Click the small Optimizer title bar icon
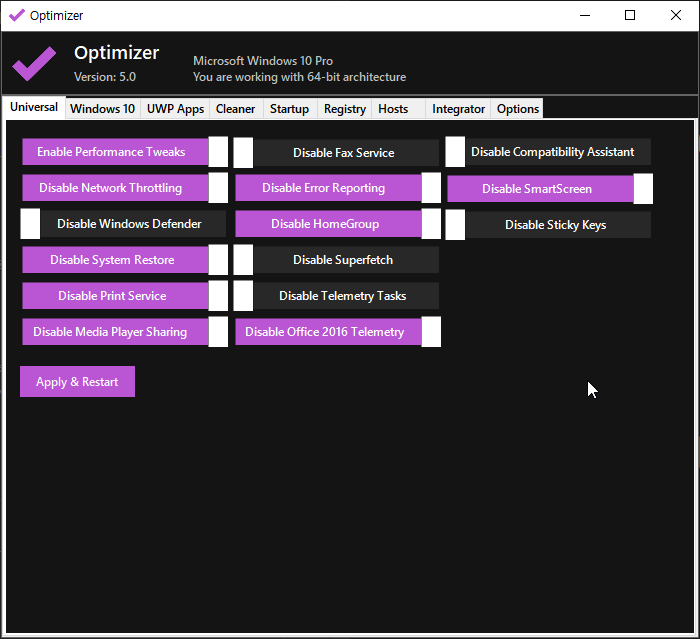Screen dimensions: 700x639 click(x=17, y=16)
